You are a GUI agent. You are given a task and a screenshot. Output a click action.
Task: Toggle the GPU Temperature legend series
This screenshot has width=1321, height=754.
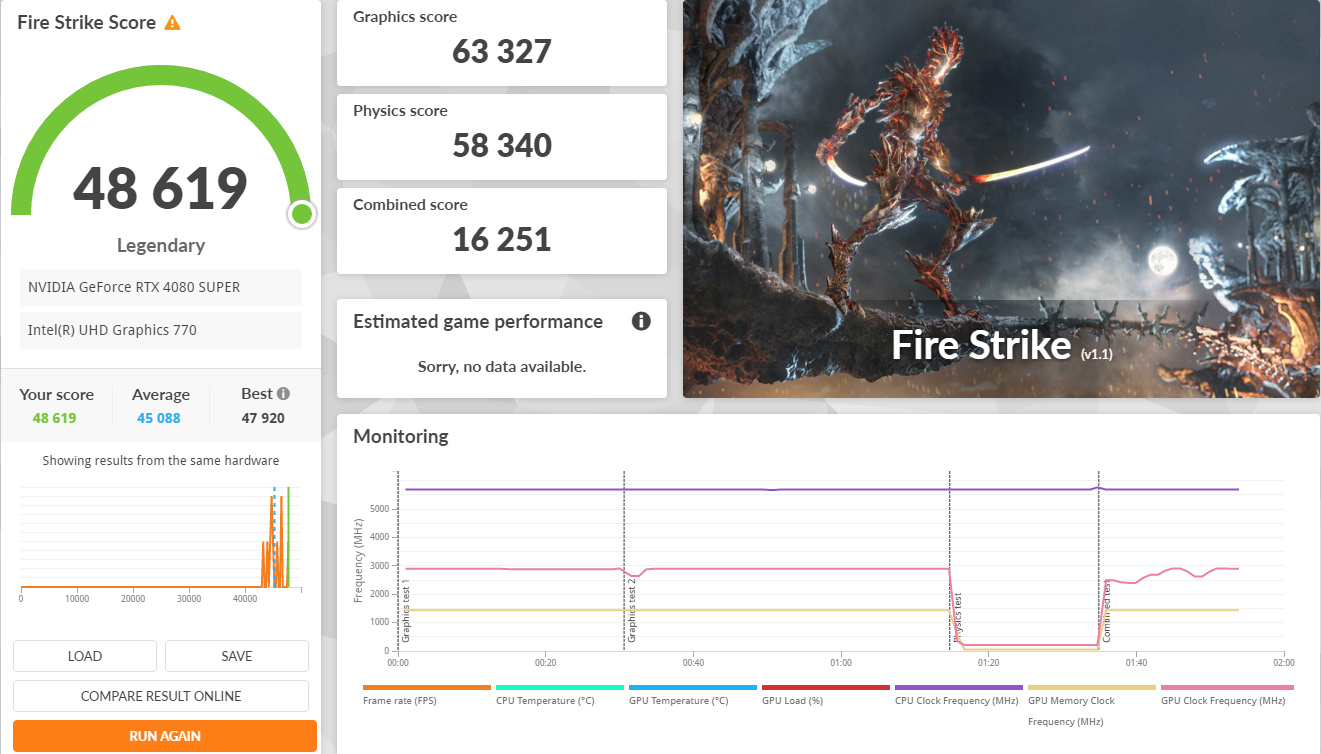(x=693, y=695)
